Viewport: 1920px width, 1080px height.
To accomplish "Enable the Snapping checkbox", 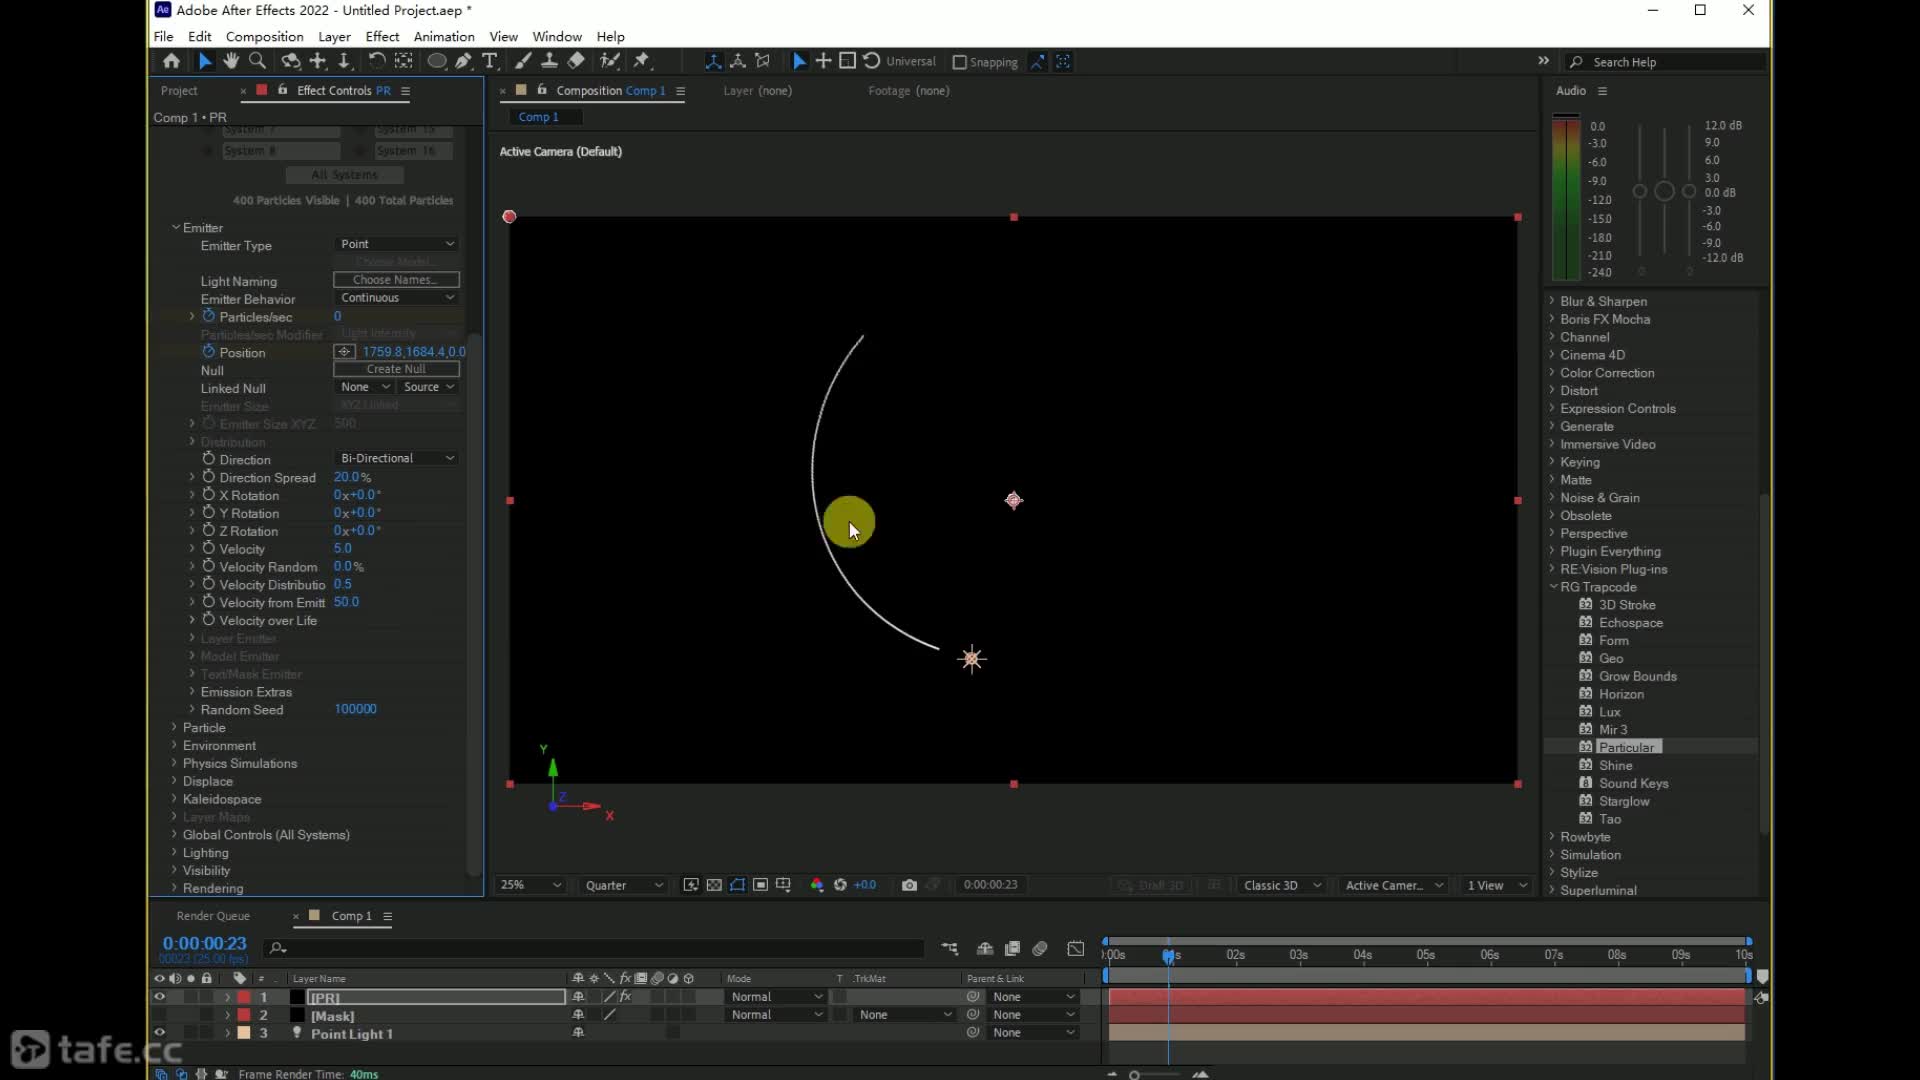I will coord(960,62).
